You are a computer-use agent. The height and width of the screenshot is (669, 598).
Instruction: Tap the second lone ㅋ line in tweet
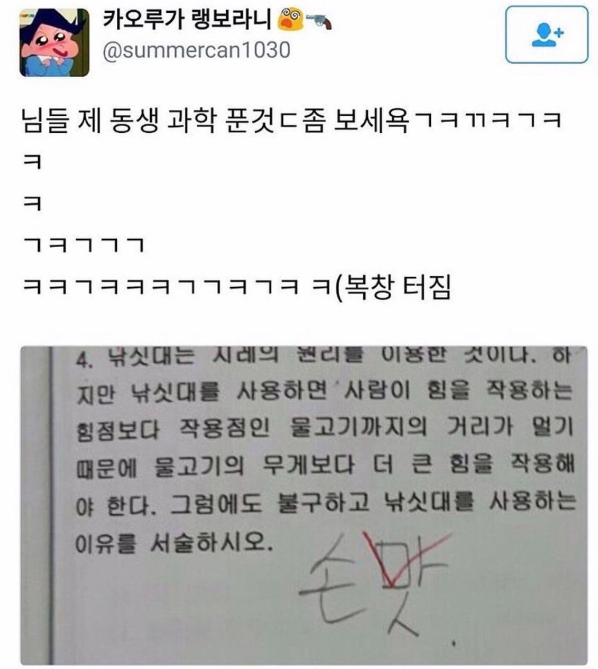coord(32,204)
